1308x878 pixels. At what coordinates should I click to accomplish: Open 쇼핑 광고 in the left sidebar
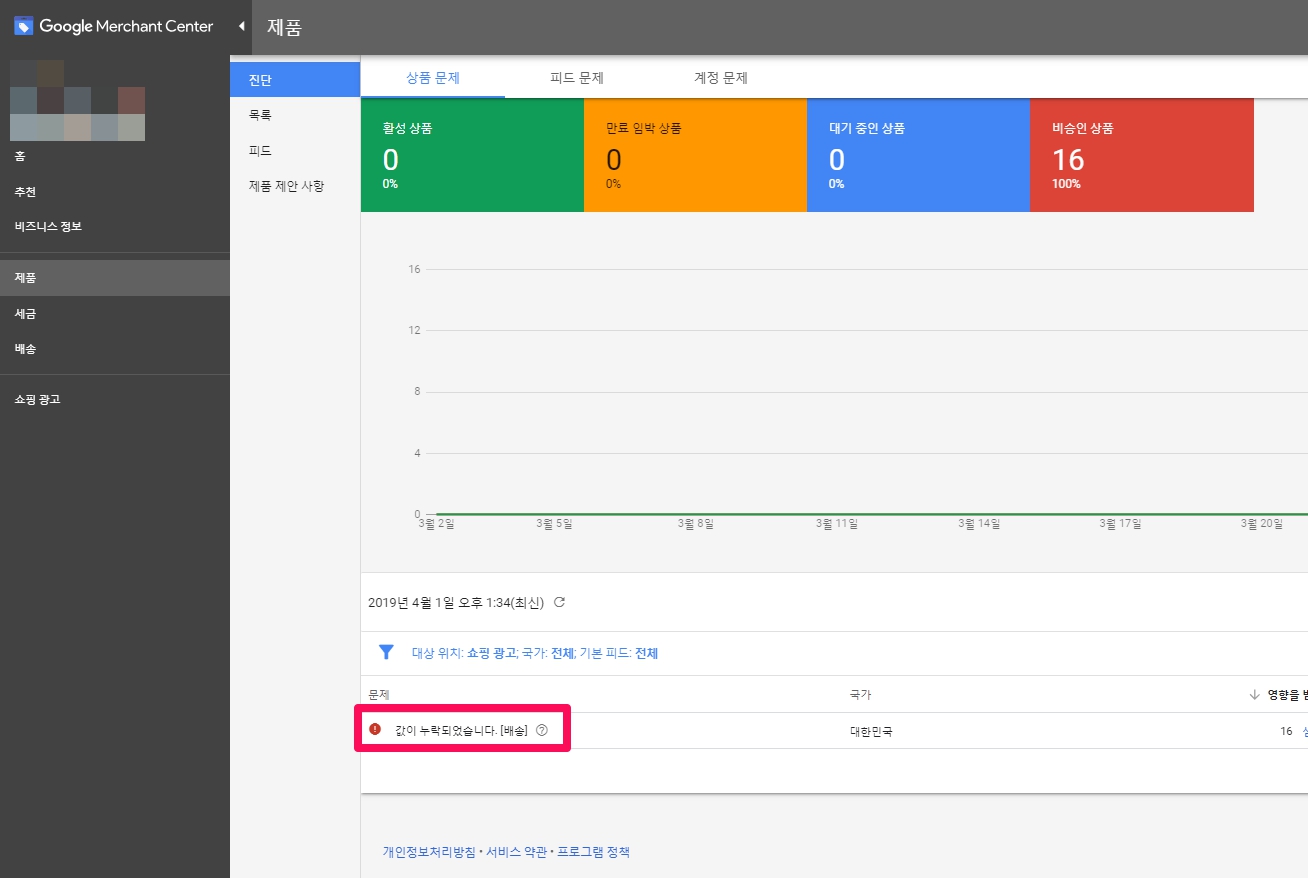click(37, 400)
